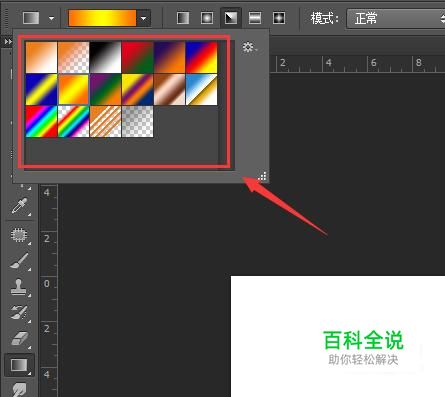Pick Transparent Stripes gradient swatch

coord(105,121)
